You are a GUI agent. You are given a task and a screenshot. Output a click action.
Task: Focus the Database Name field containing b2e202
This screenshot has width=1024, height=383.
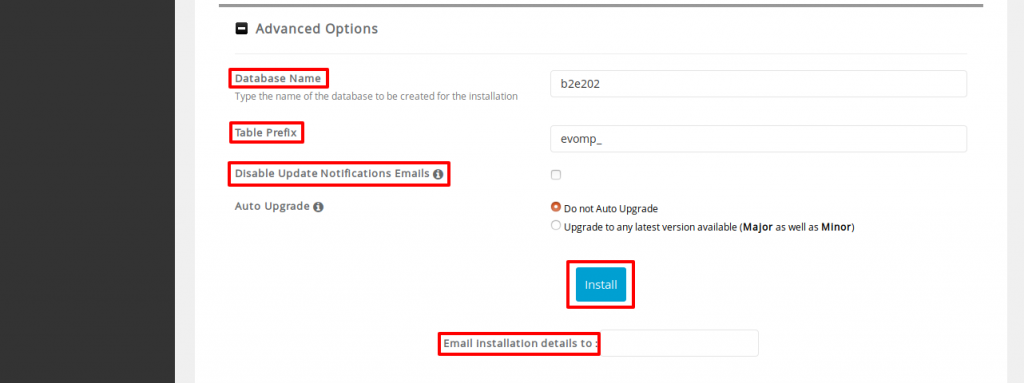(x=758, y=84)
